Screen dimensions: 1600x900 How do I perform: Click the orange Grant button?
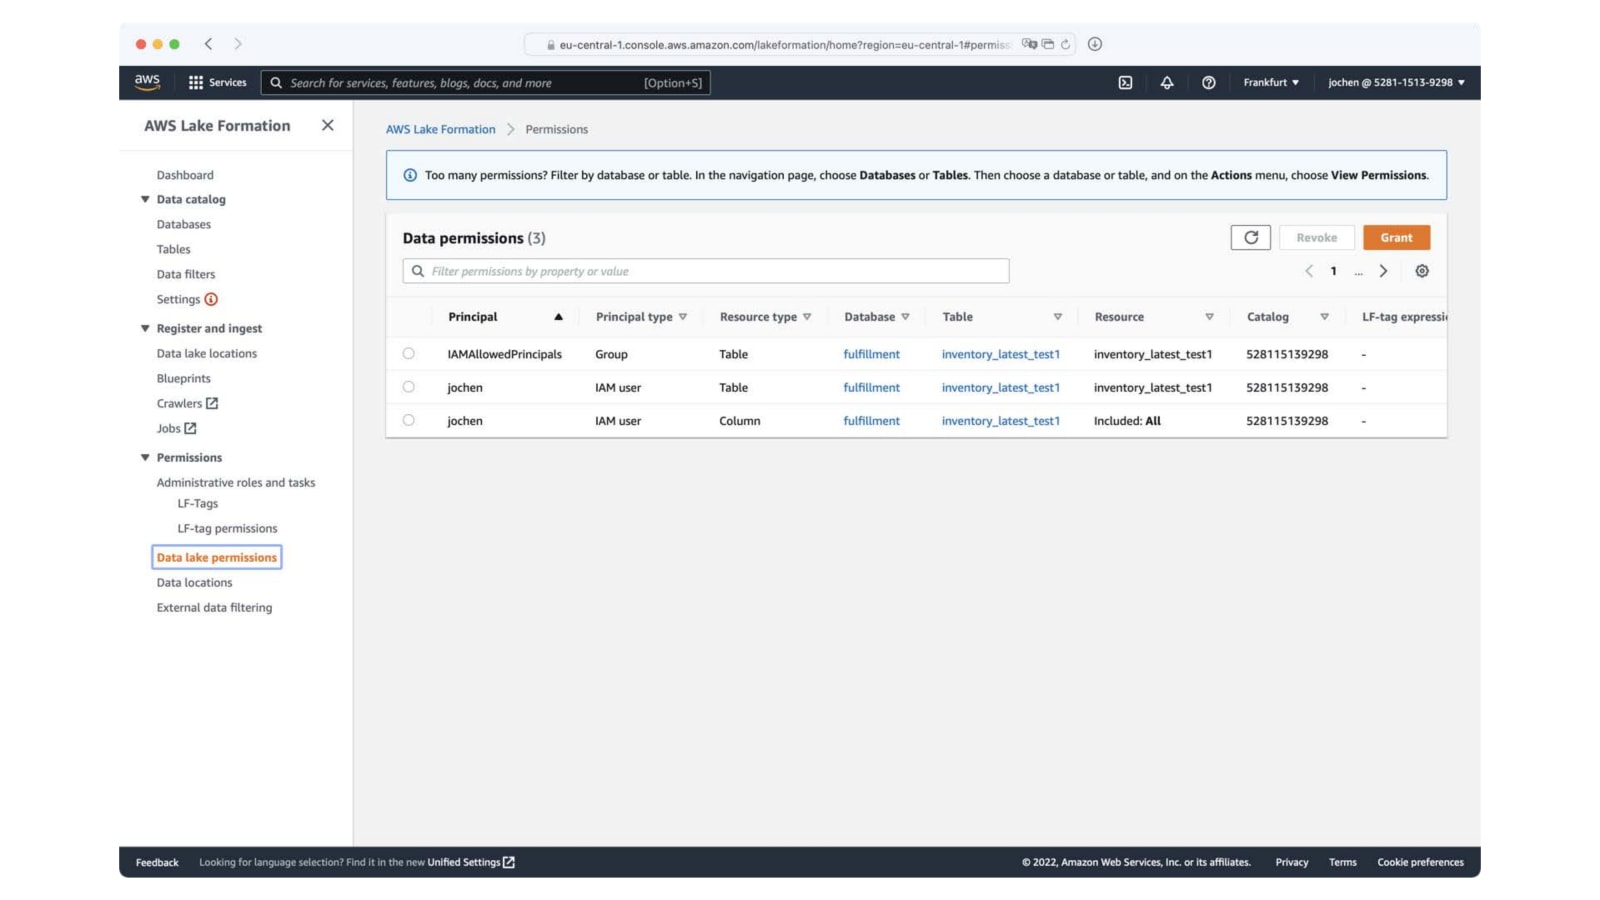[x=1396, y=237]
